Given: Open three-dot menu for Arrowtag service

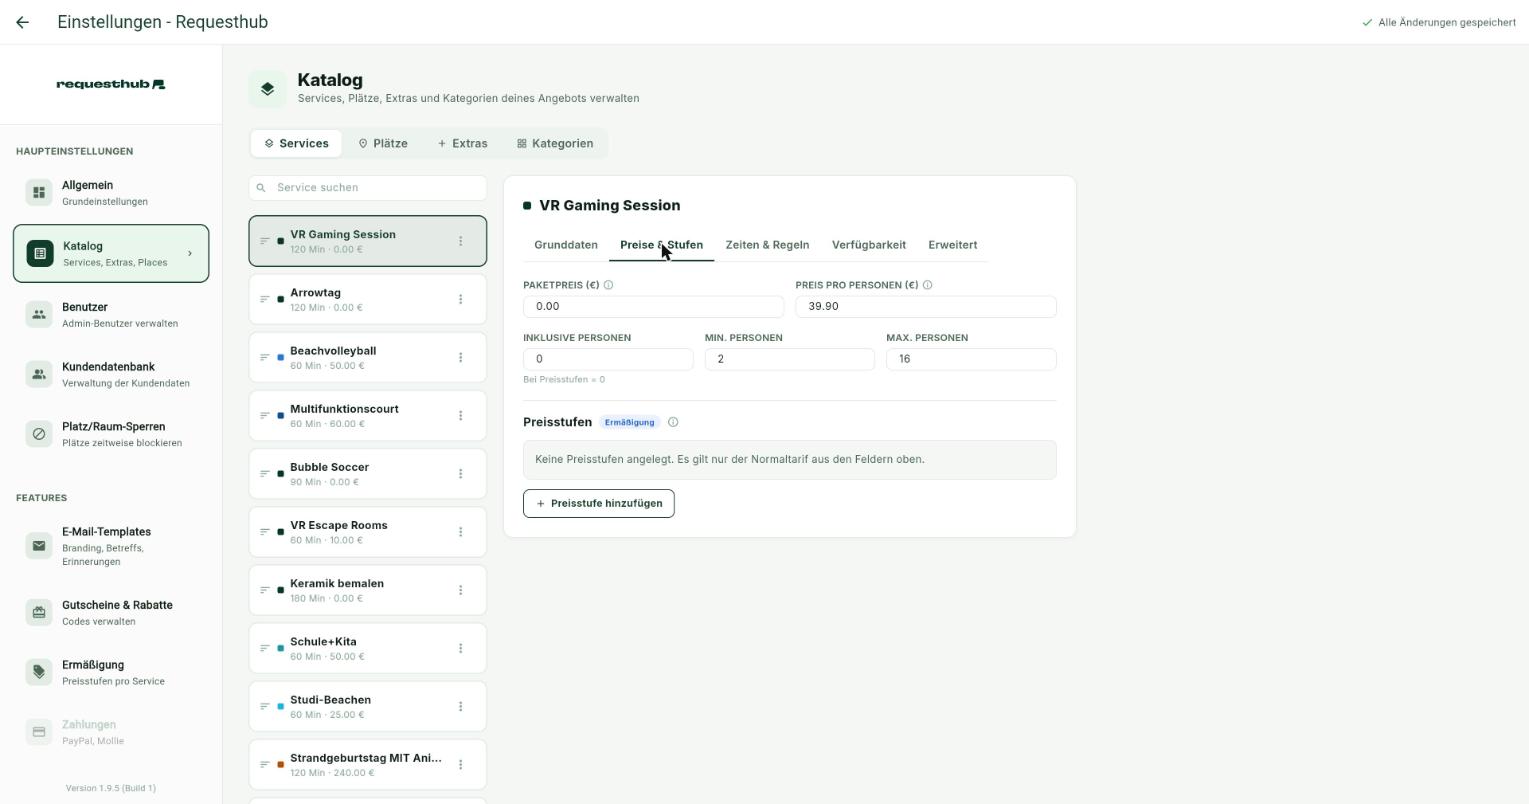Looking at the screenshot, I should pos(460,299).
